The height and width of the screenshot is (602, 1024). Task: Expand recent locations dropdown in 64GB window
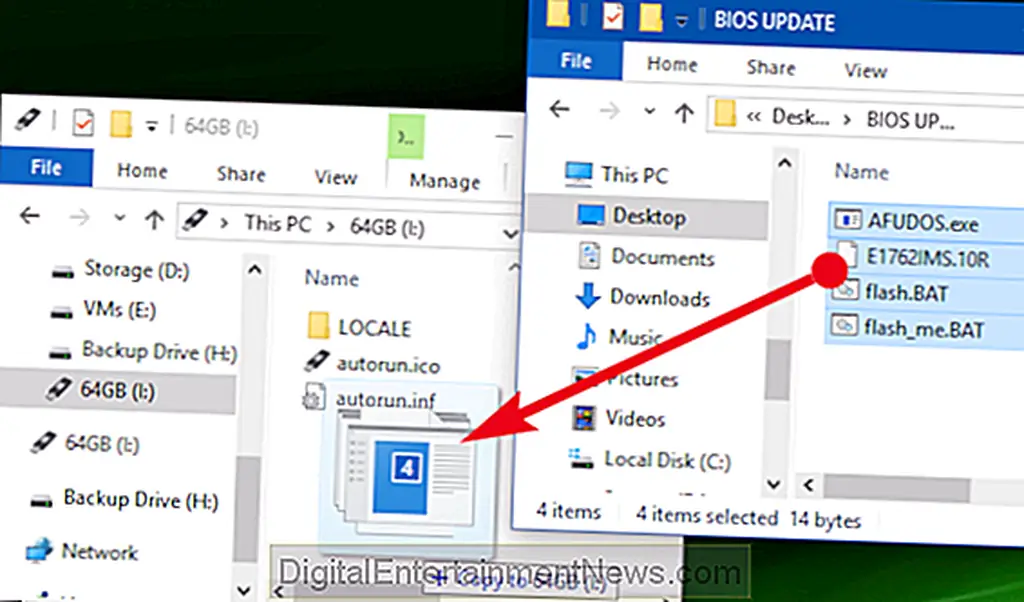pos(121,217)
